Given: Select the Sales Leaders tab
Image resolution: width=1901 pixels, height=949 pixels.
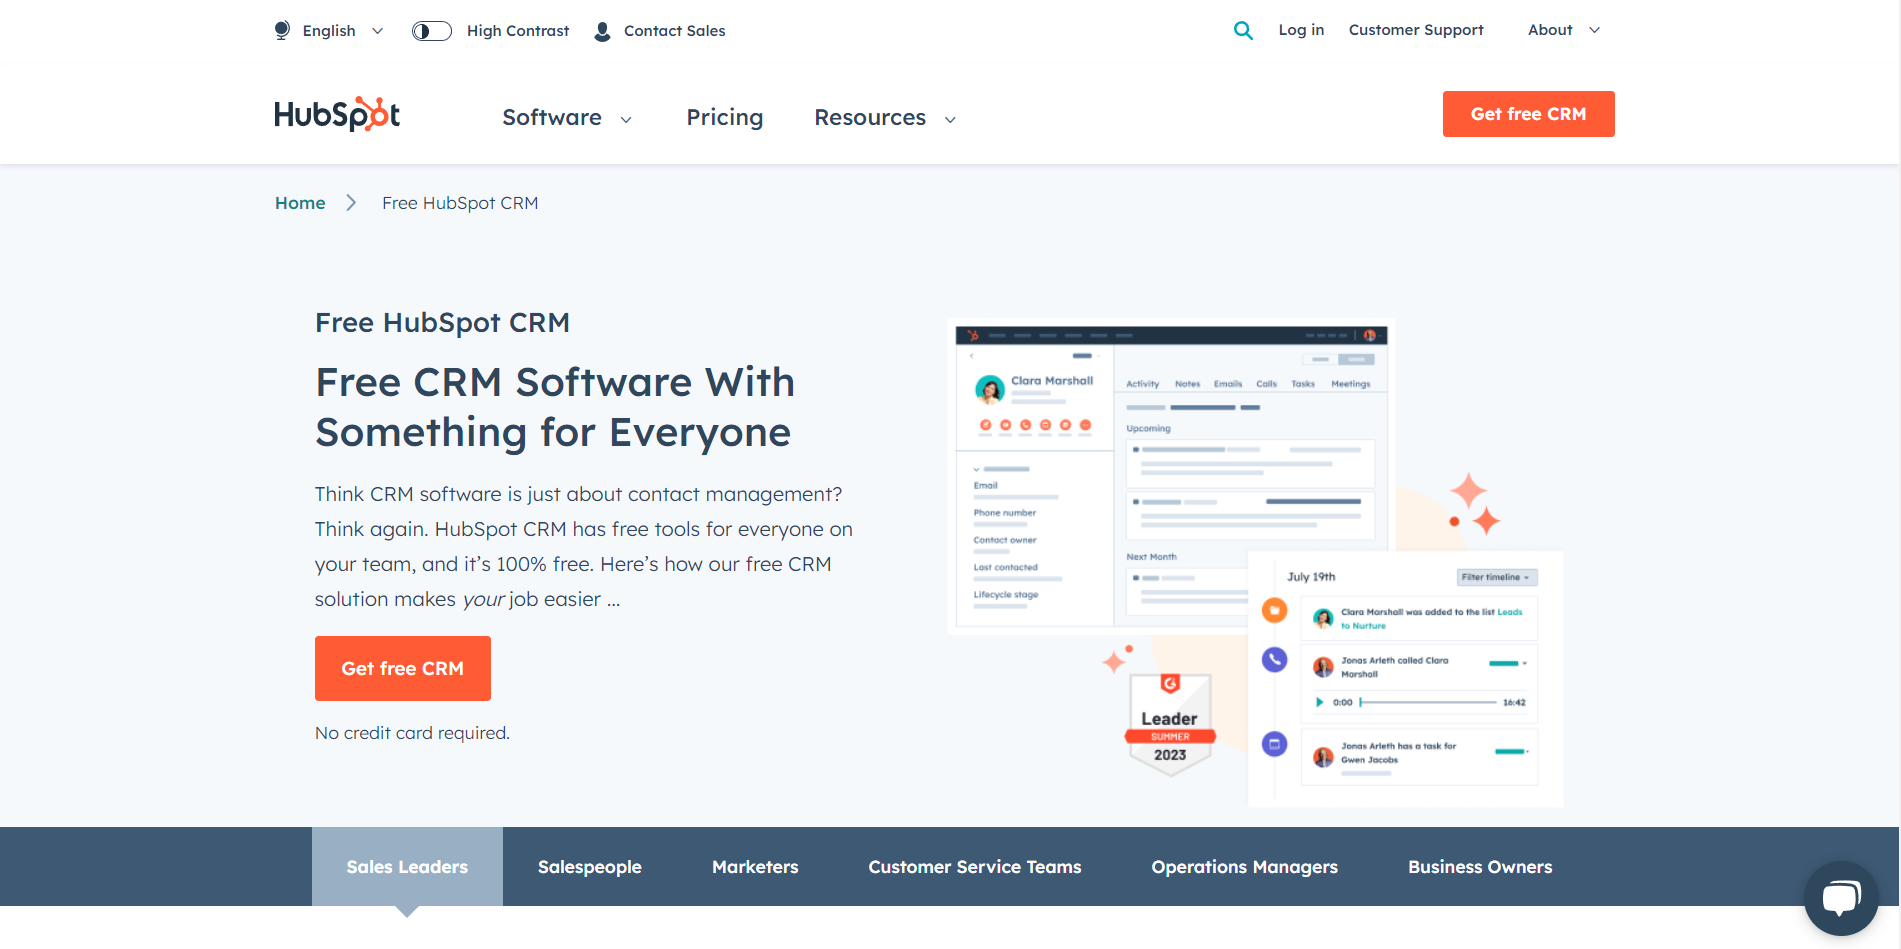Looking at the screenshot, I should tap(407, 867).
